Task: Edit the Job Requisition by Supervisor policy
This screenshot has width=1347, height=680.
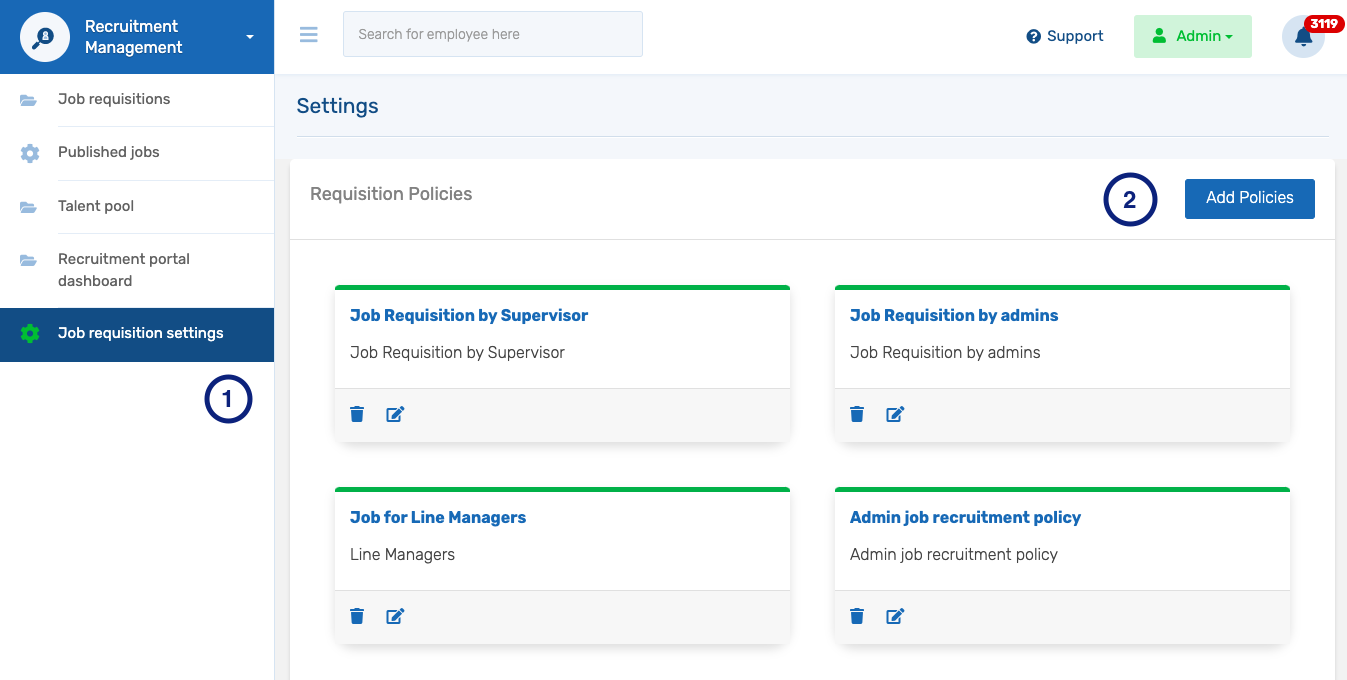Action: (395, 413)
